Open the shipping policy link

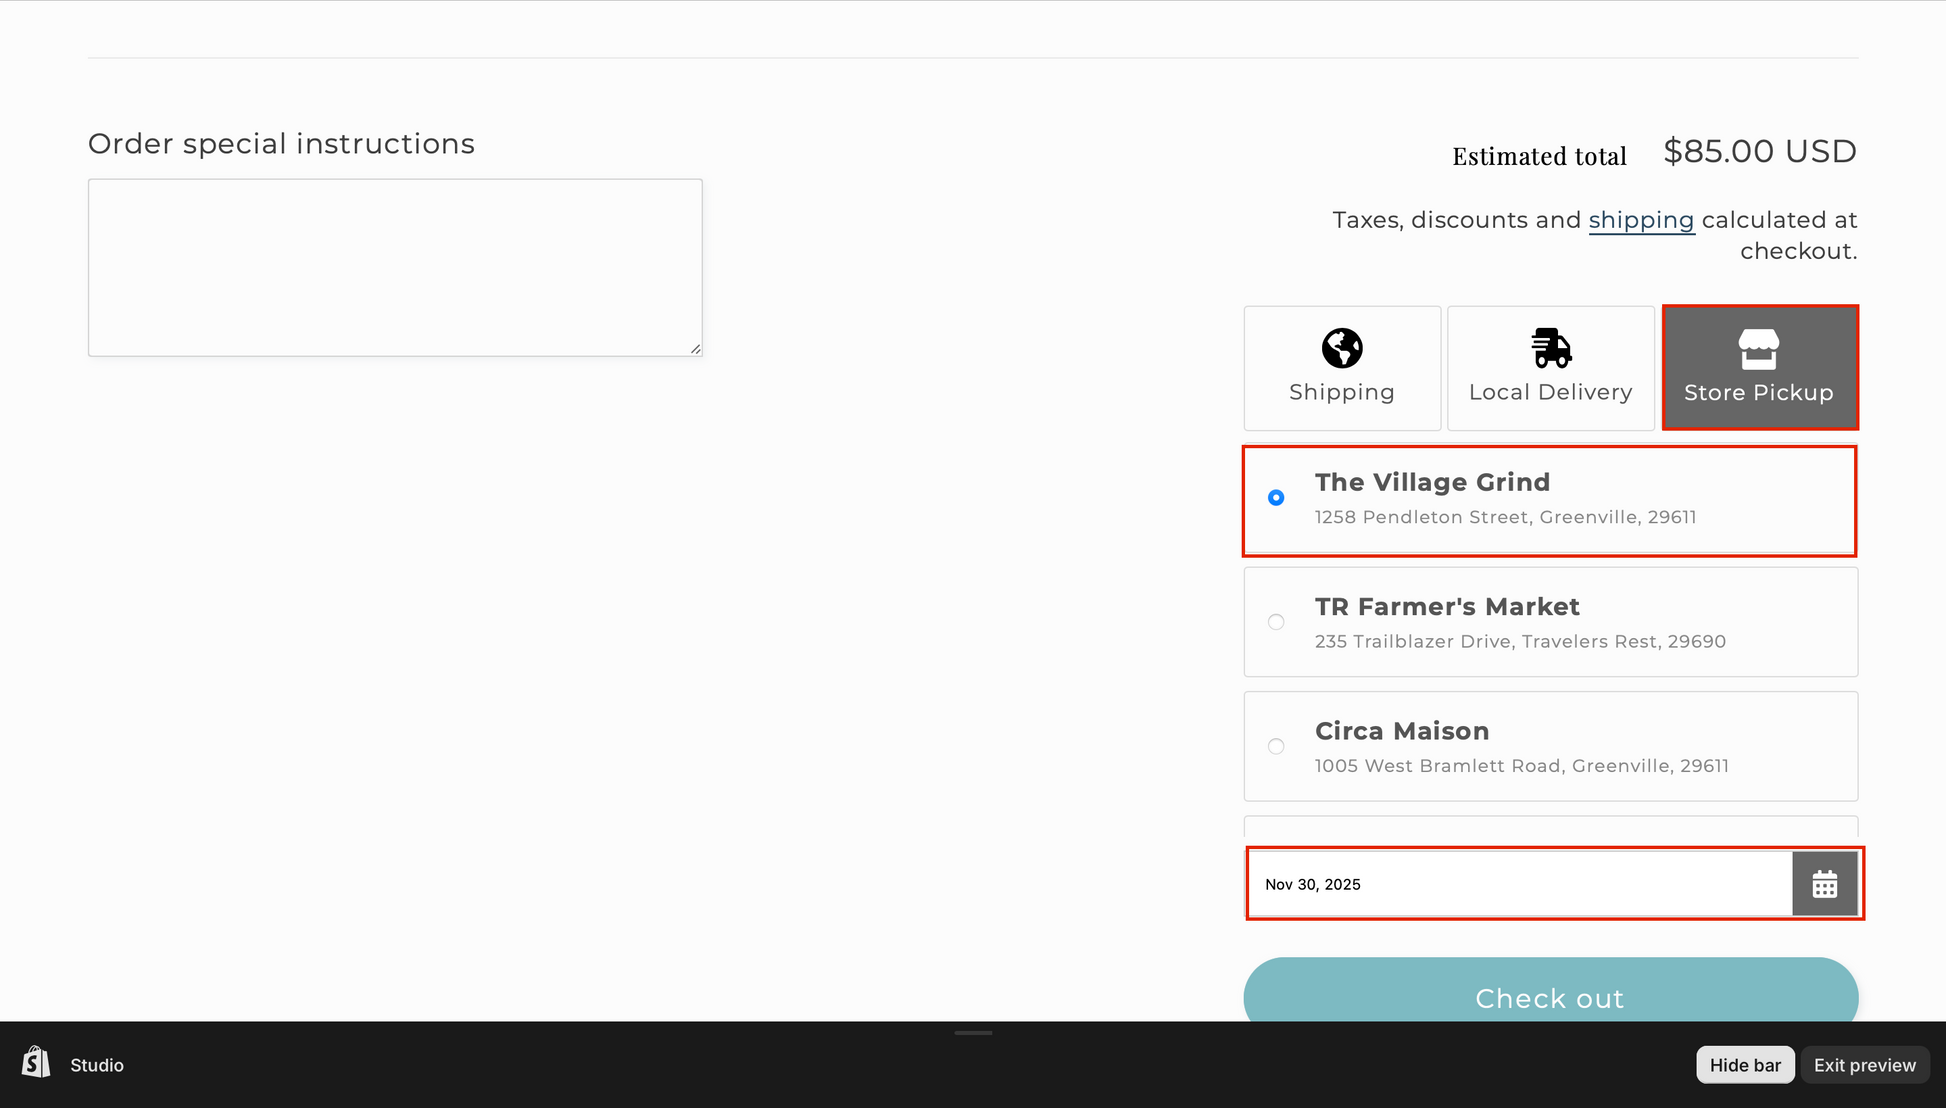[1641, 220]
